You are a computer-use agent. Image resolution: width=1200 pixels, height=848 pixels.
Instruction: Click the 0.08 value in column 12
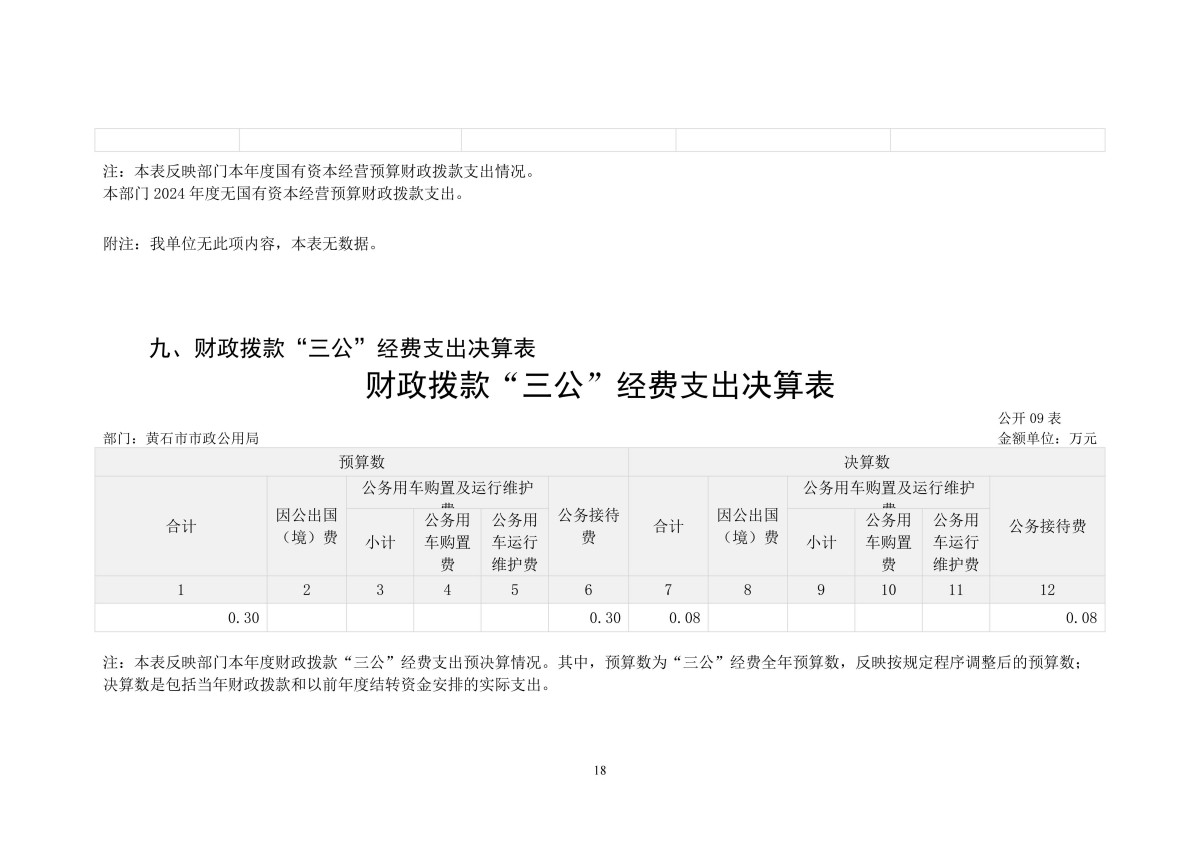tap(1081, 618)
